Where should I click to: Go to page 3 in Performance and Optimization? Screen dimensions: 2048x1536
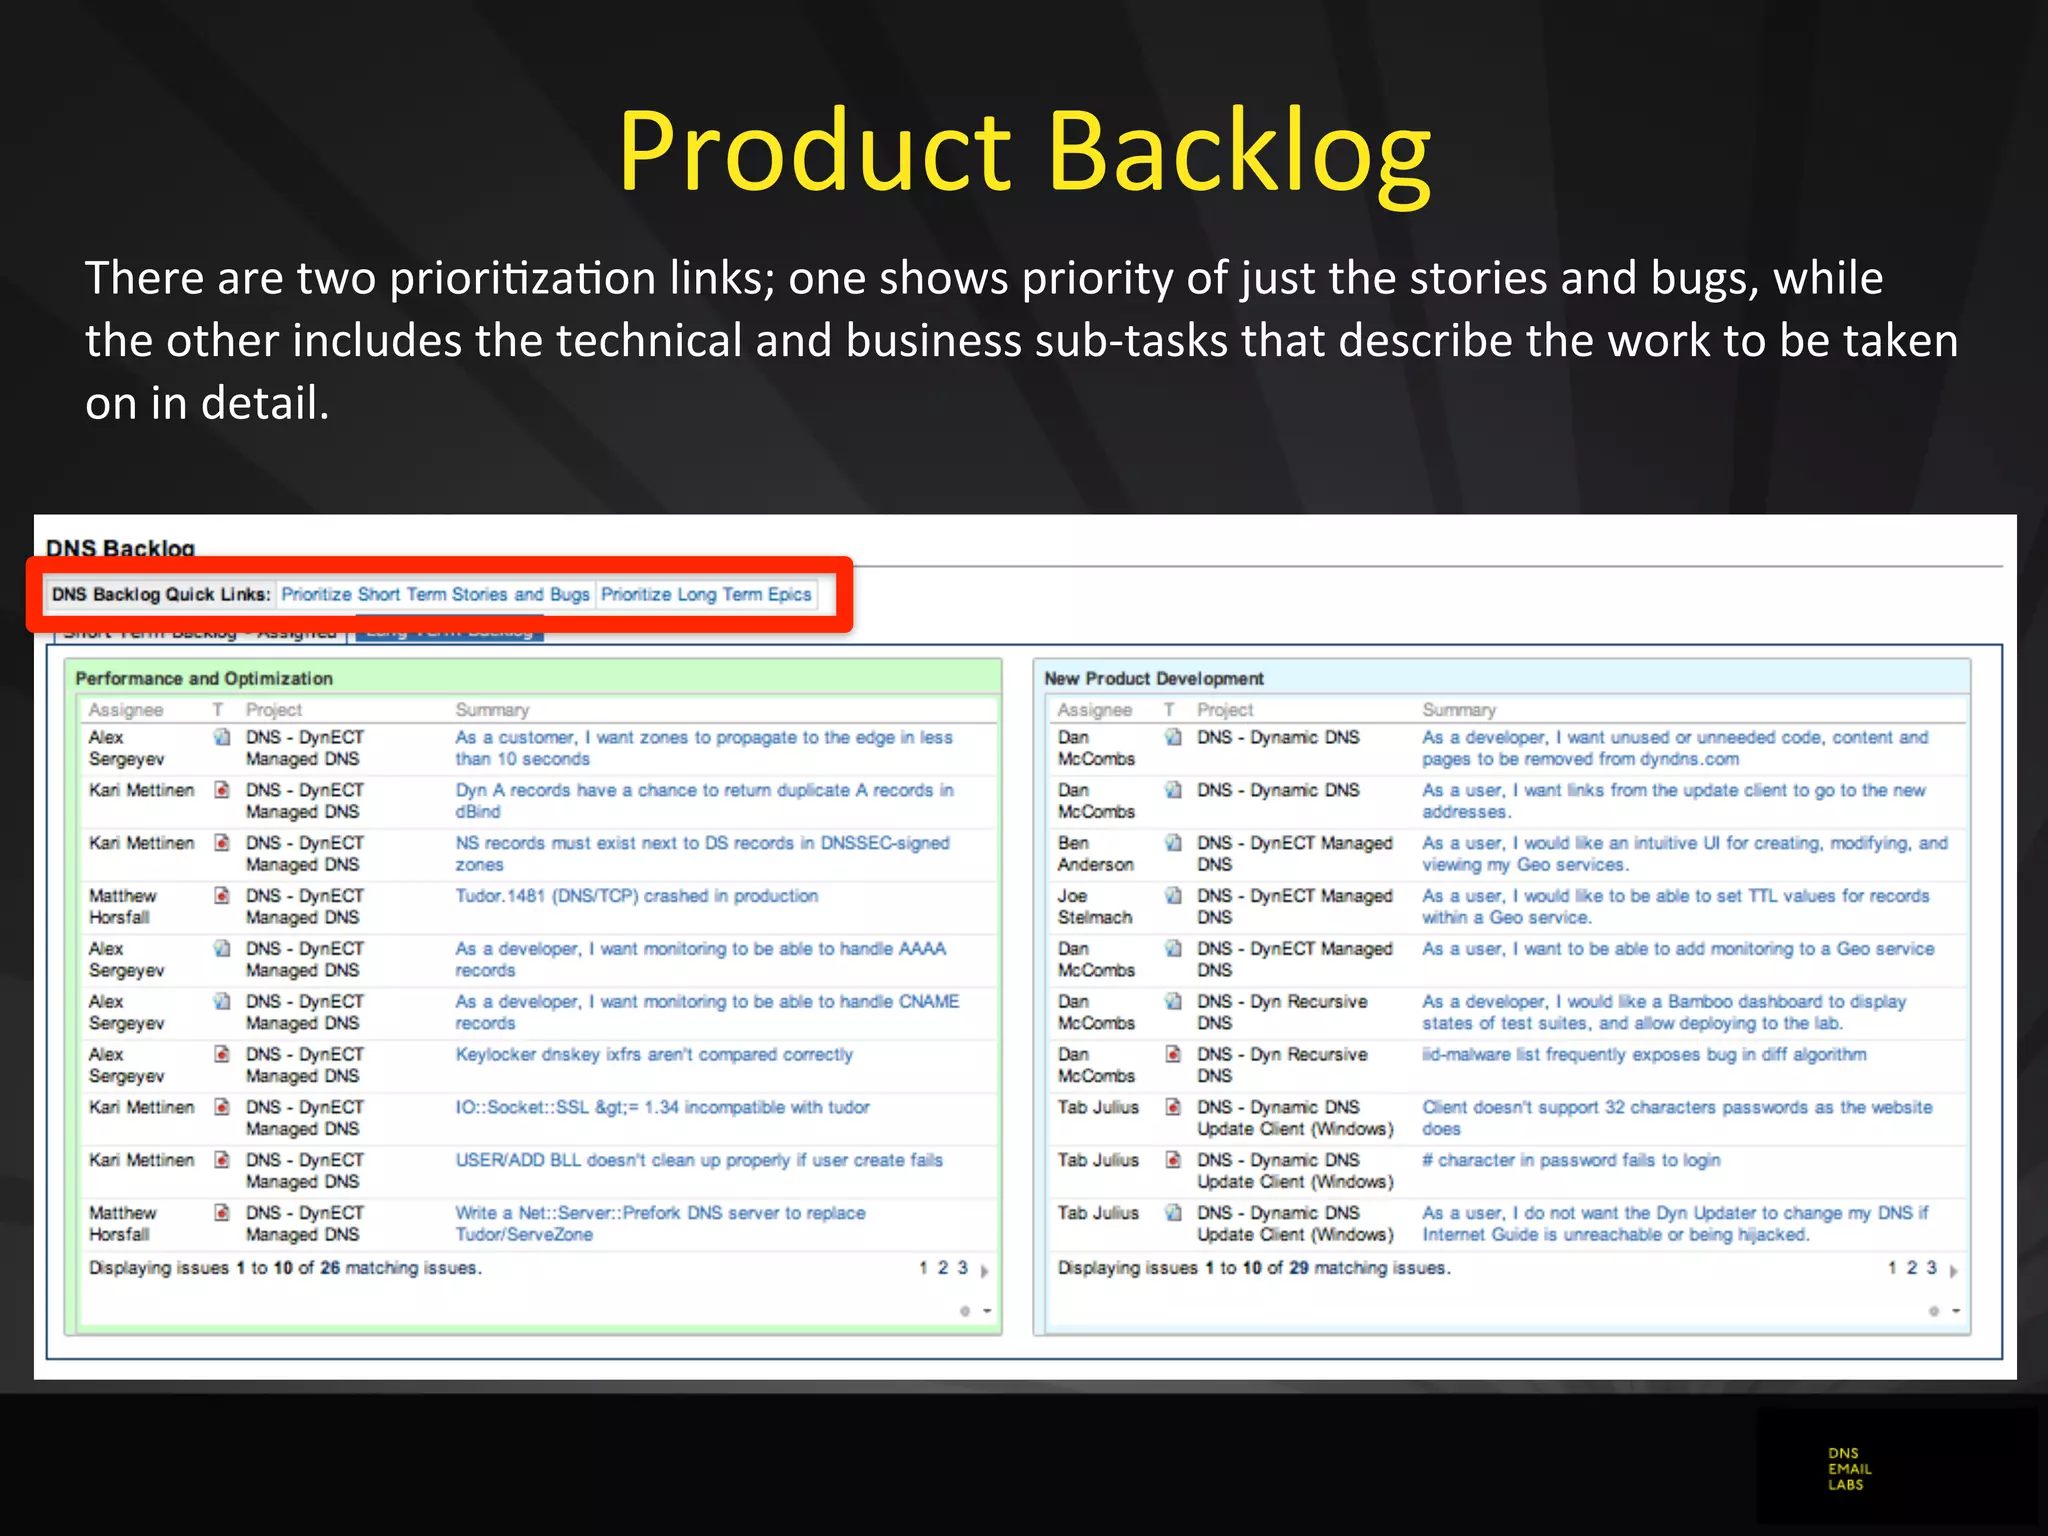[x=963, y=1268]
